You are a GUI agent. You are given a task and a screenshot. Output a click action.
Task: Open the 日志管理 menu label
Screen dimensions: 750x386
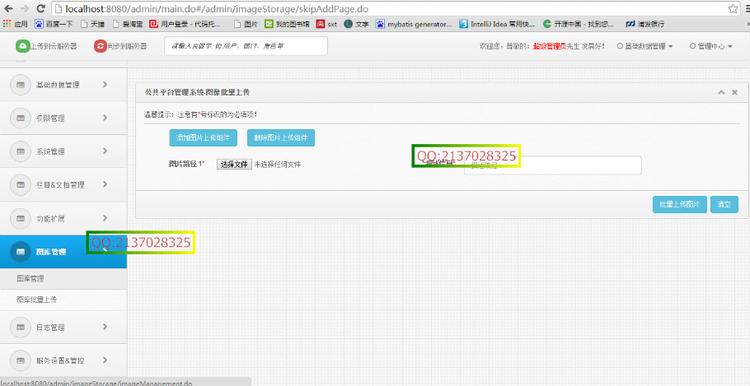click(x=50, y=328)
